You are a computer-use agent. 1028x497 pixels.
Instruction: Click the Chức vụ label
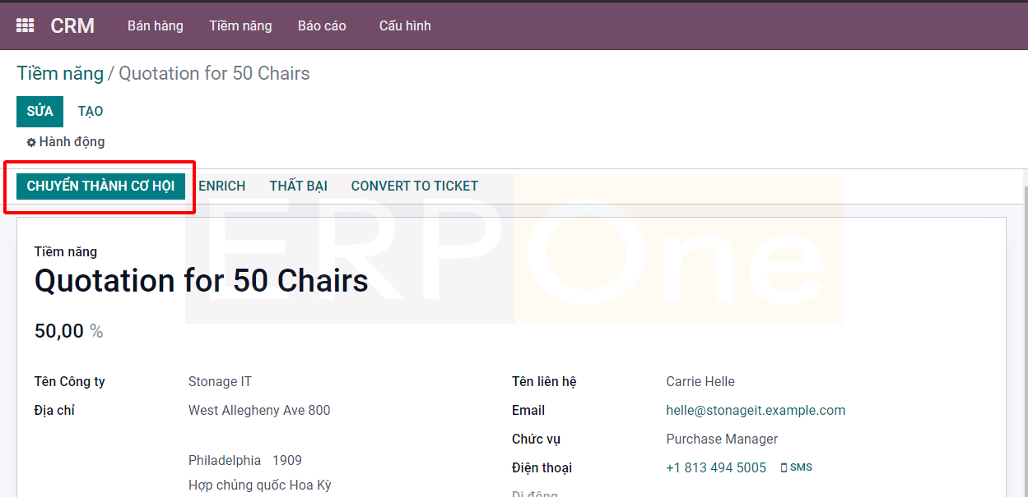tap(536, 439)
